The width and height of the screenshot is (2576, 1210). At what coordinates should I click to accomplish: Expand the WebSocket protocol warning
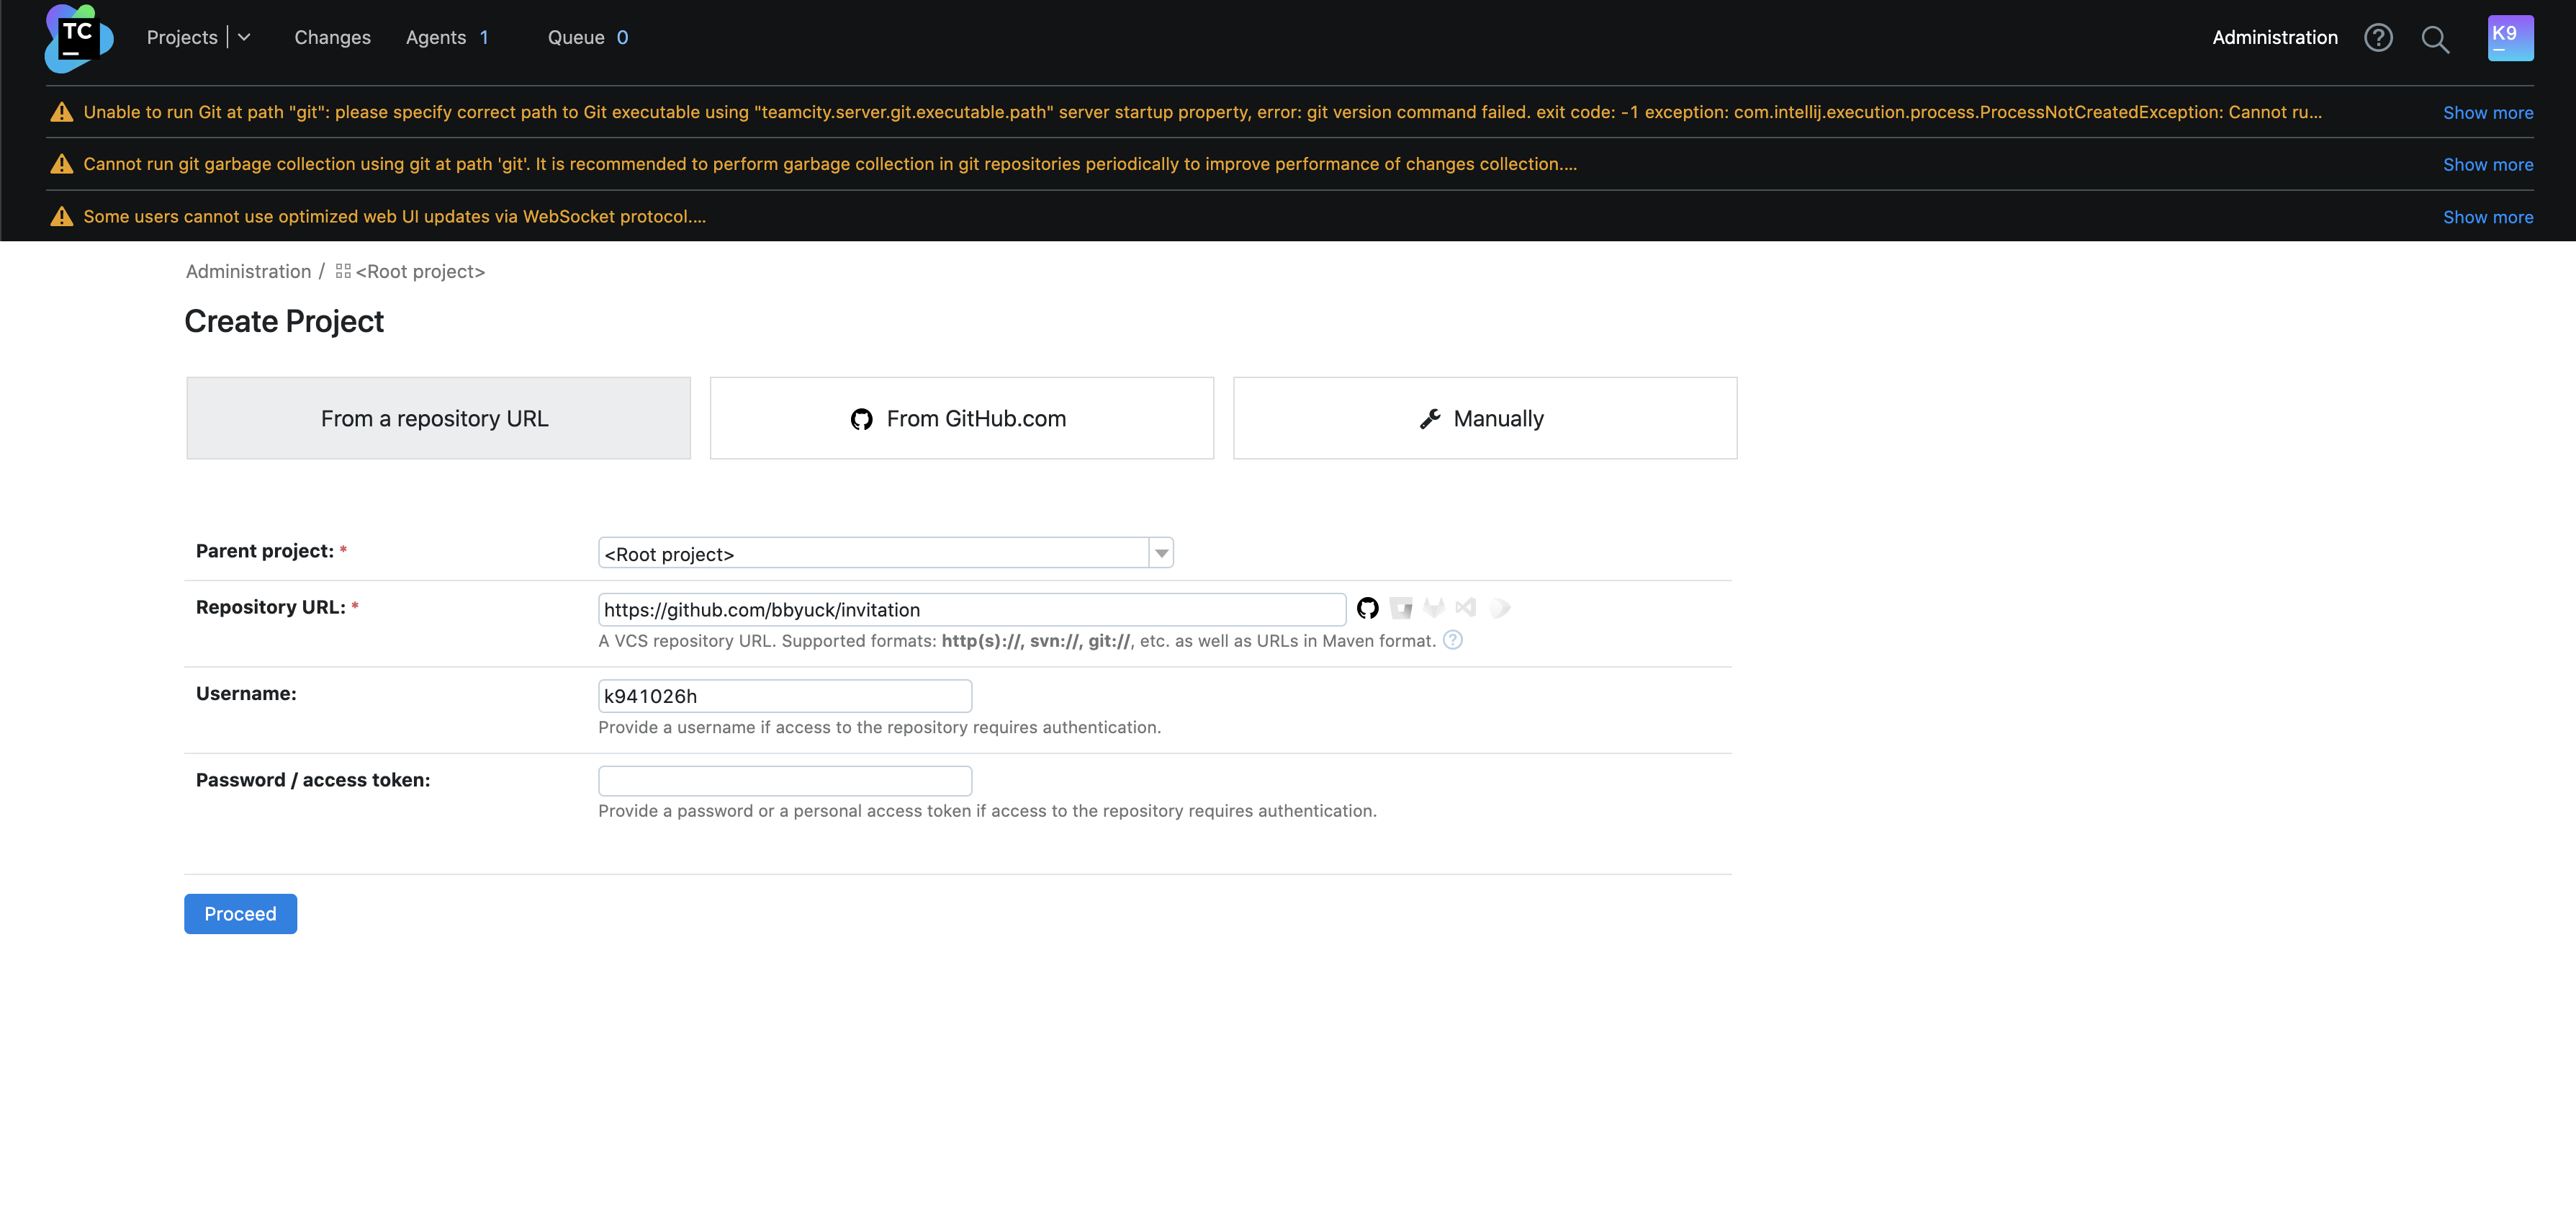coord(2487,217)
